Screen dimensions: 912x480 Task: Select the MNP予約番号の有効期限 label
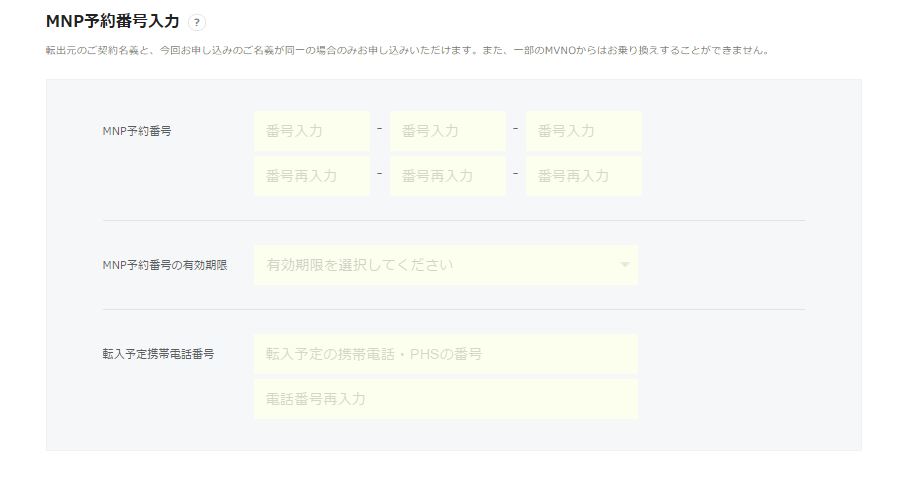[x=165, y=265]
